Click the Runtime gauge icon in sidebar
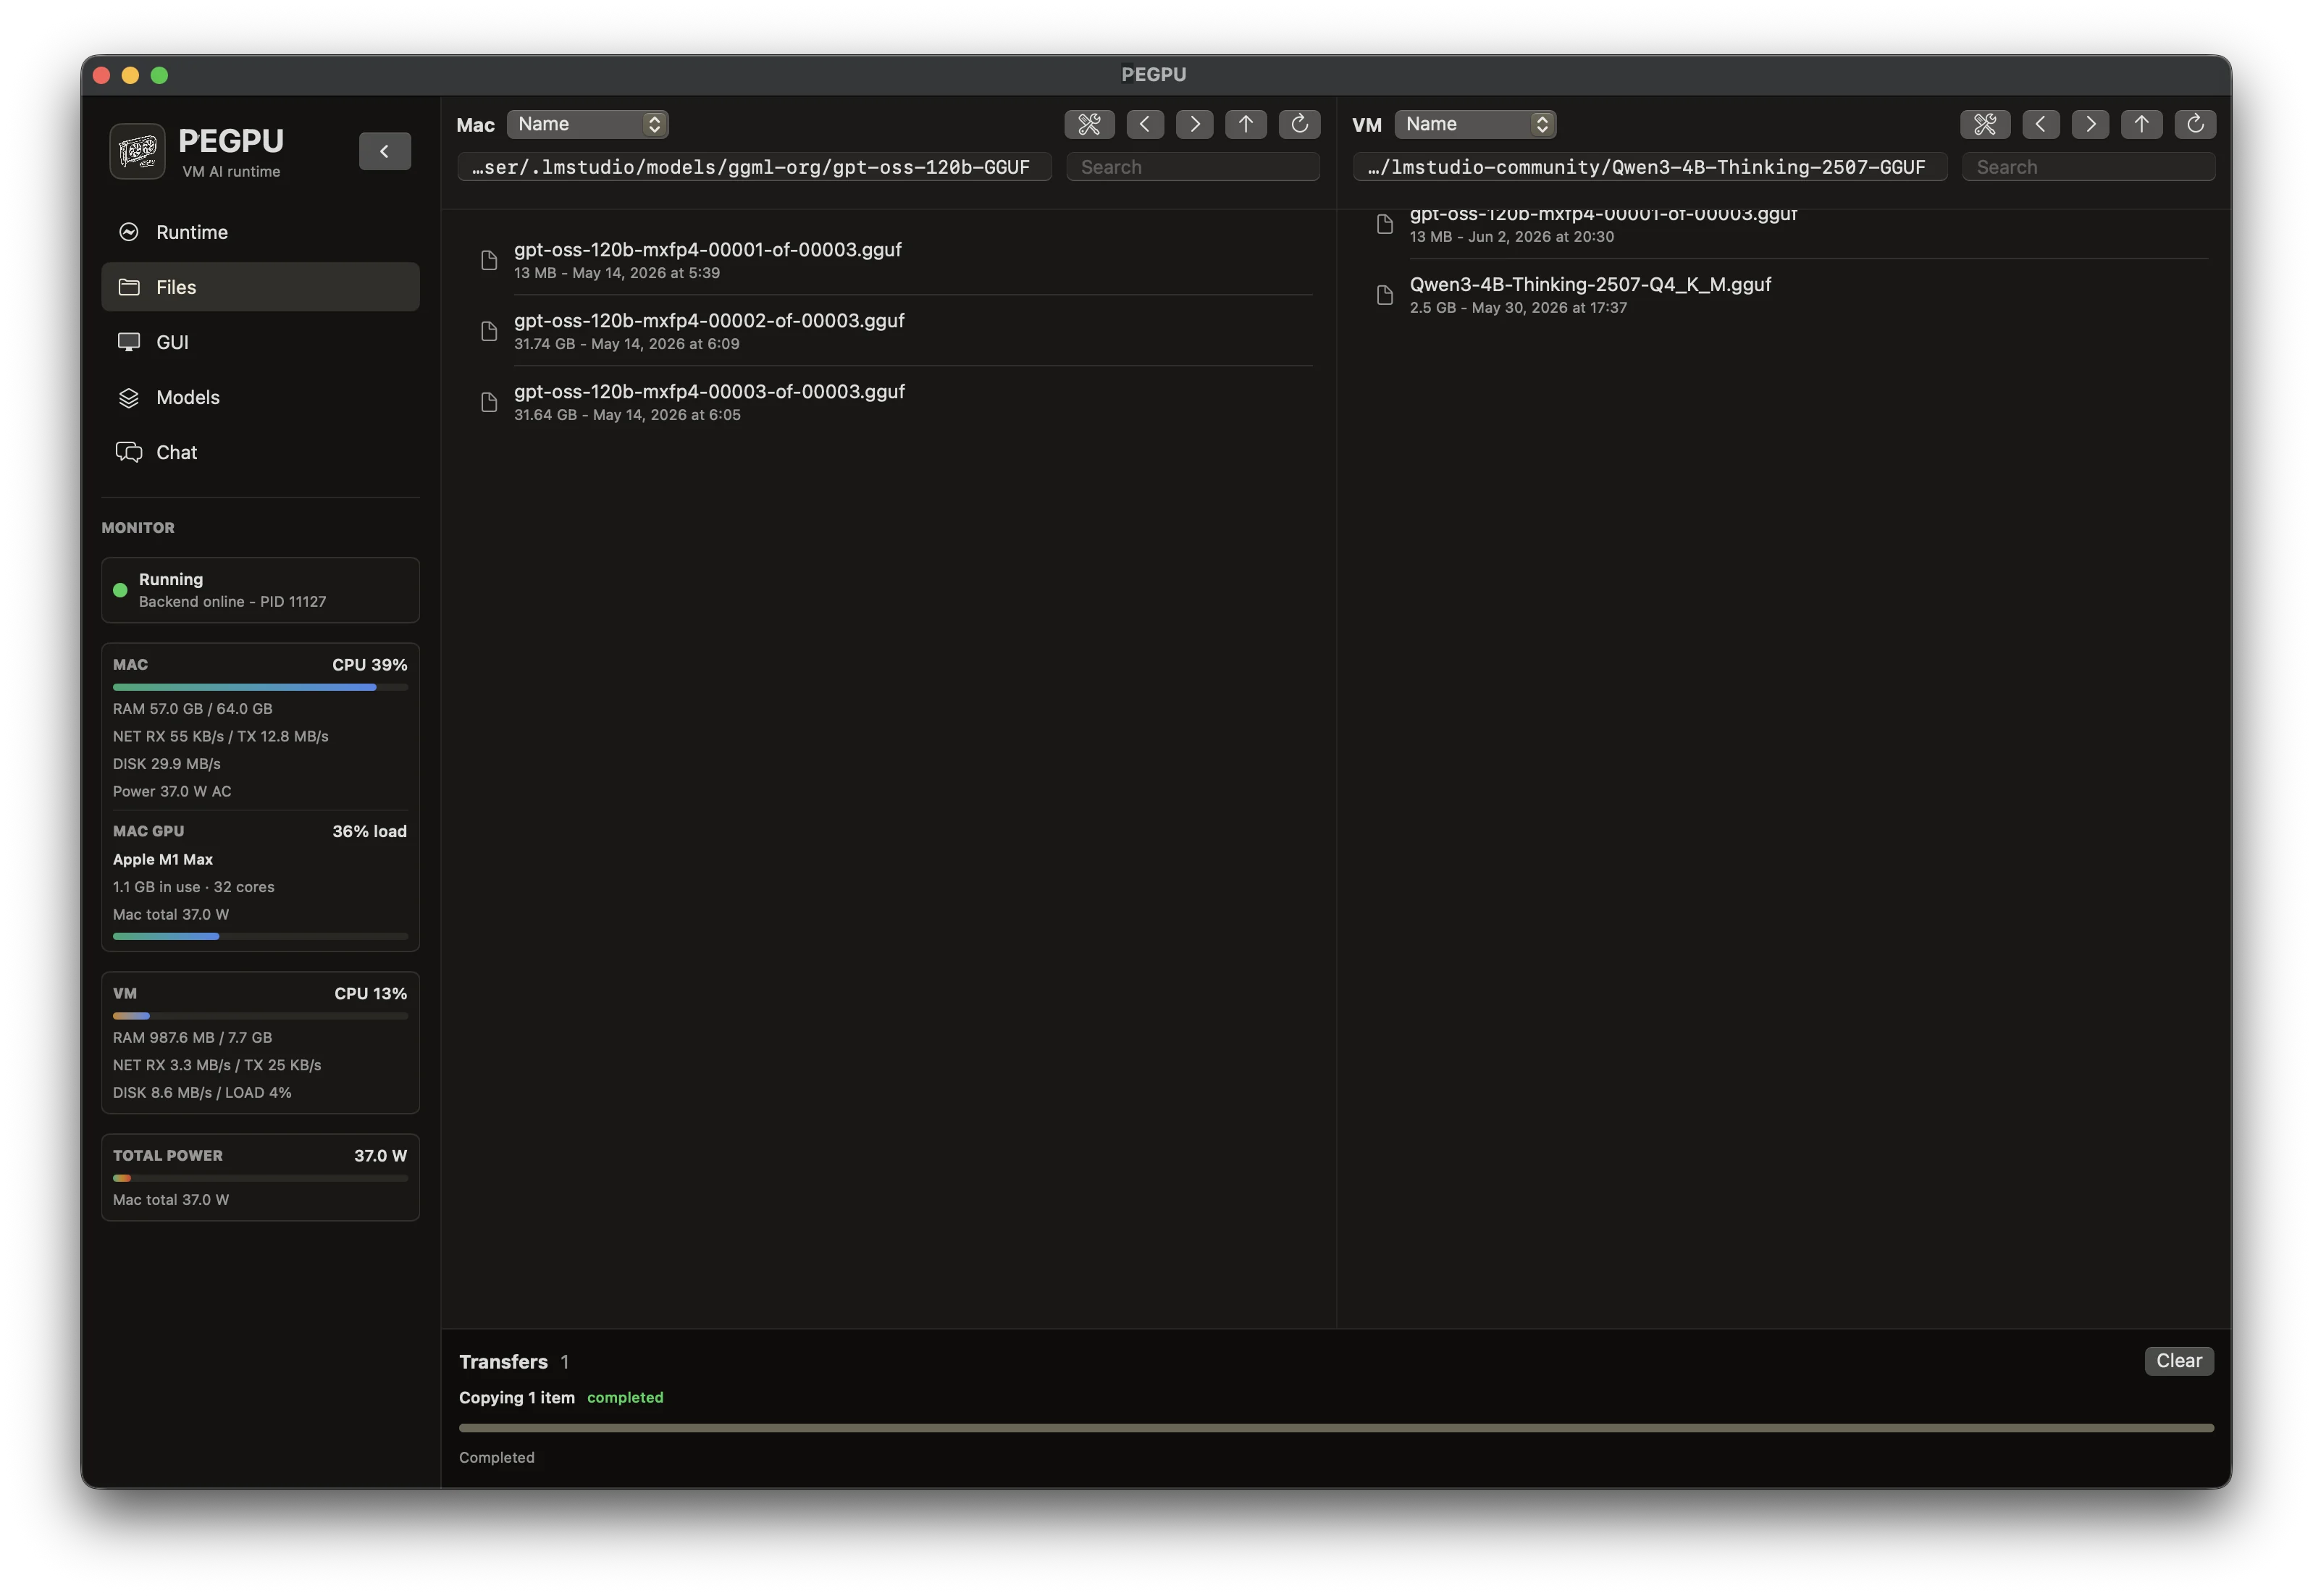Image resolution: width=2313 pixels, height=1596 pixels. tap(129, 232)
